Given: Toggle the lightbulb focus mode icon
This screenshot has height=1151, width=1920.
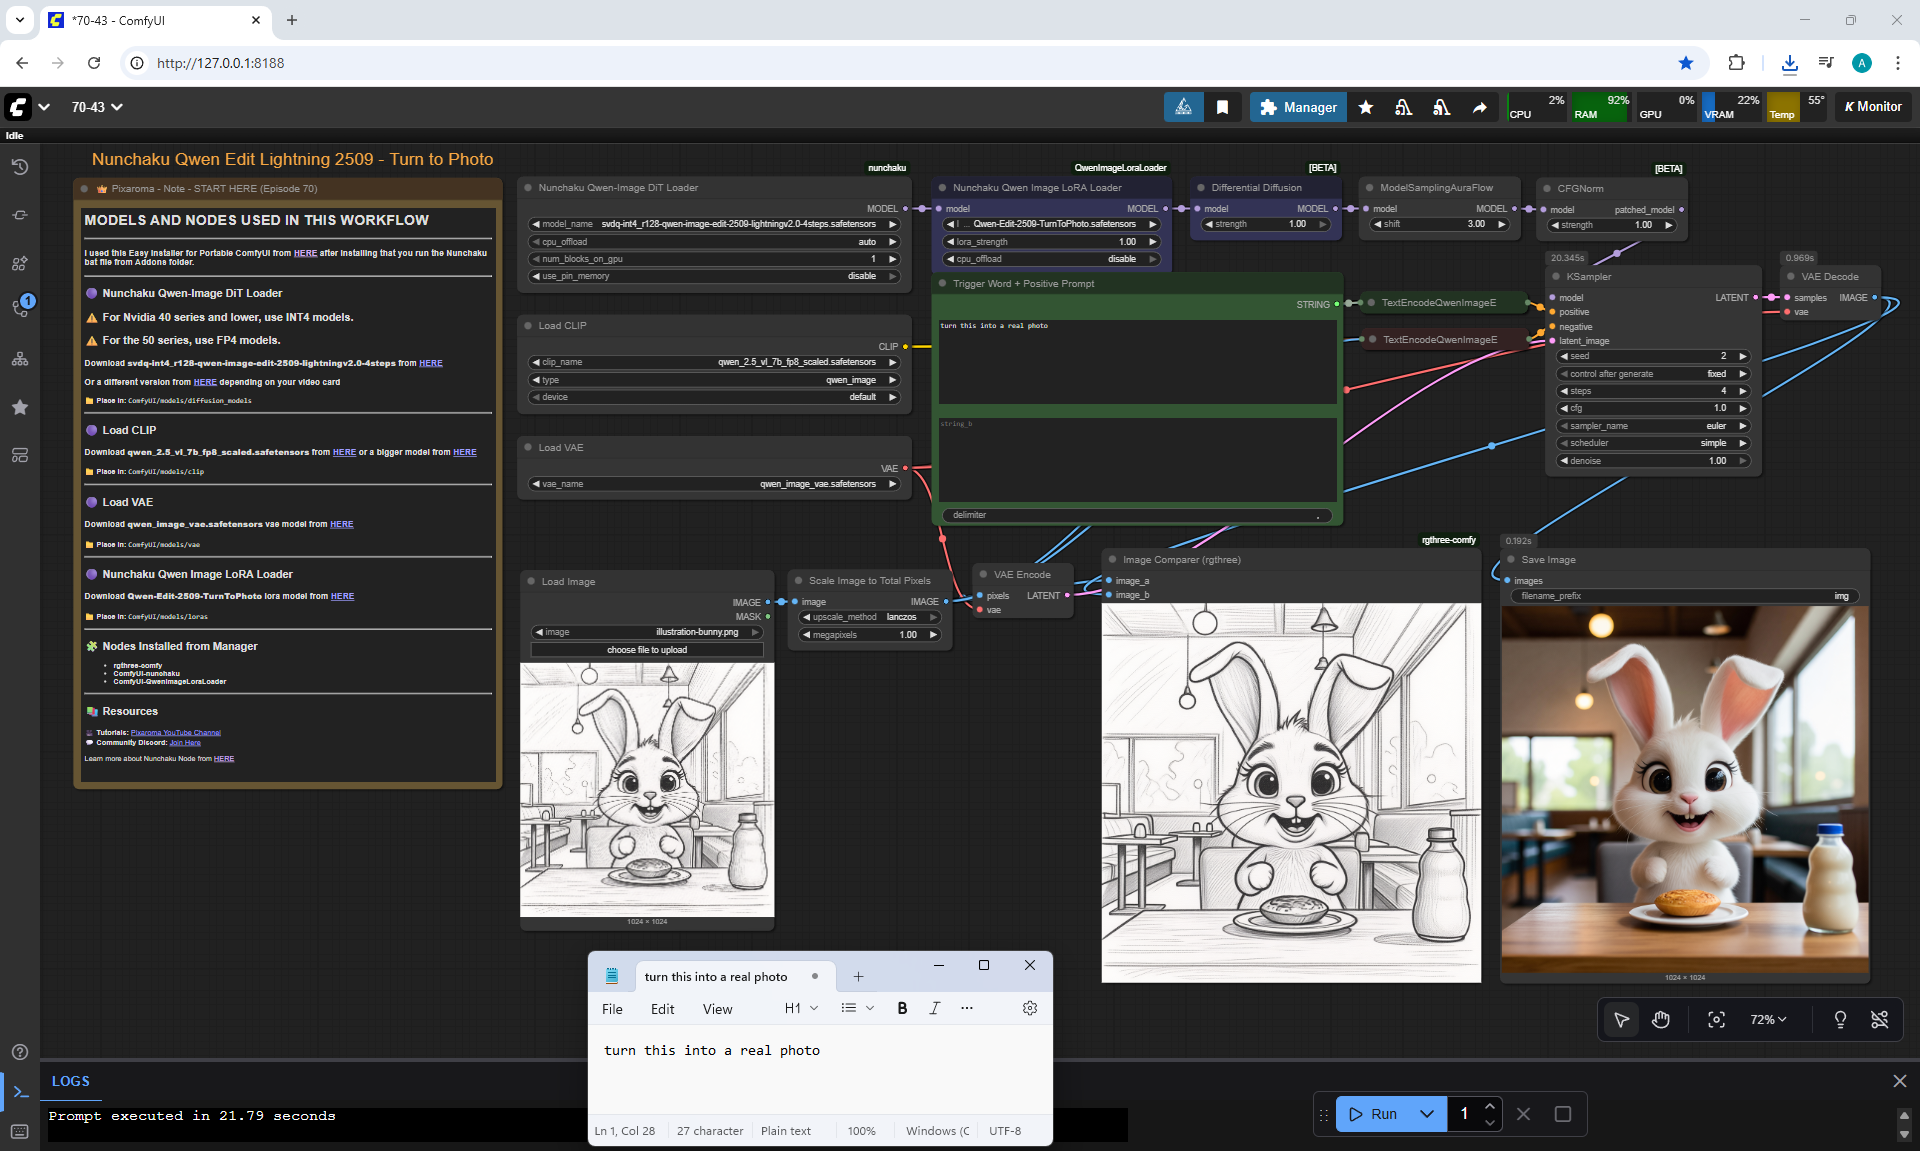Looking at the screenshot, I should pos(1840,1019).
